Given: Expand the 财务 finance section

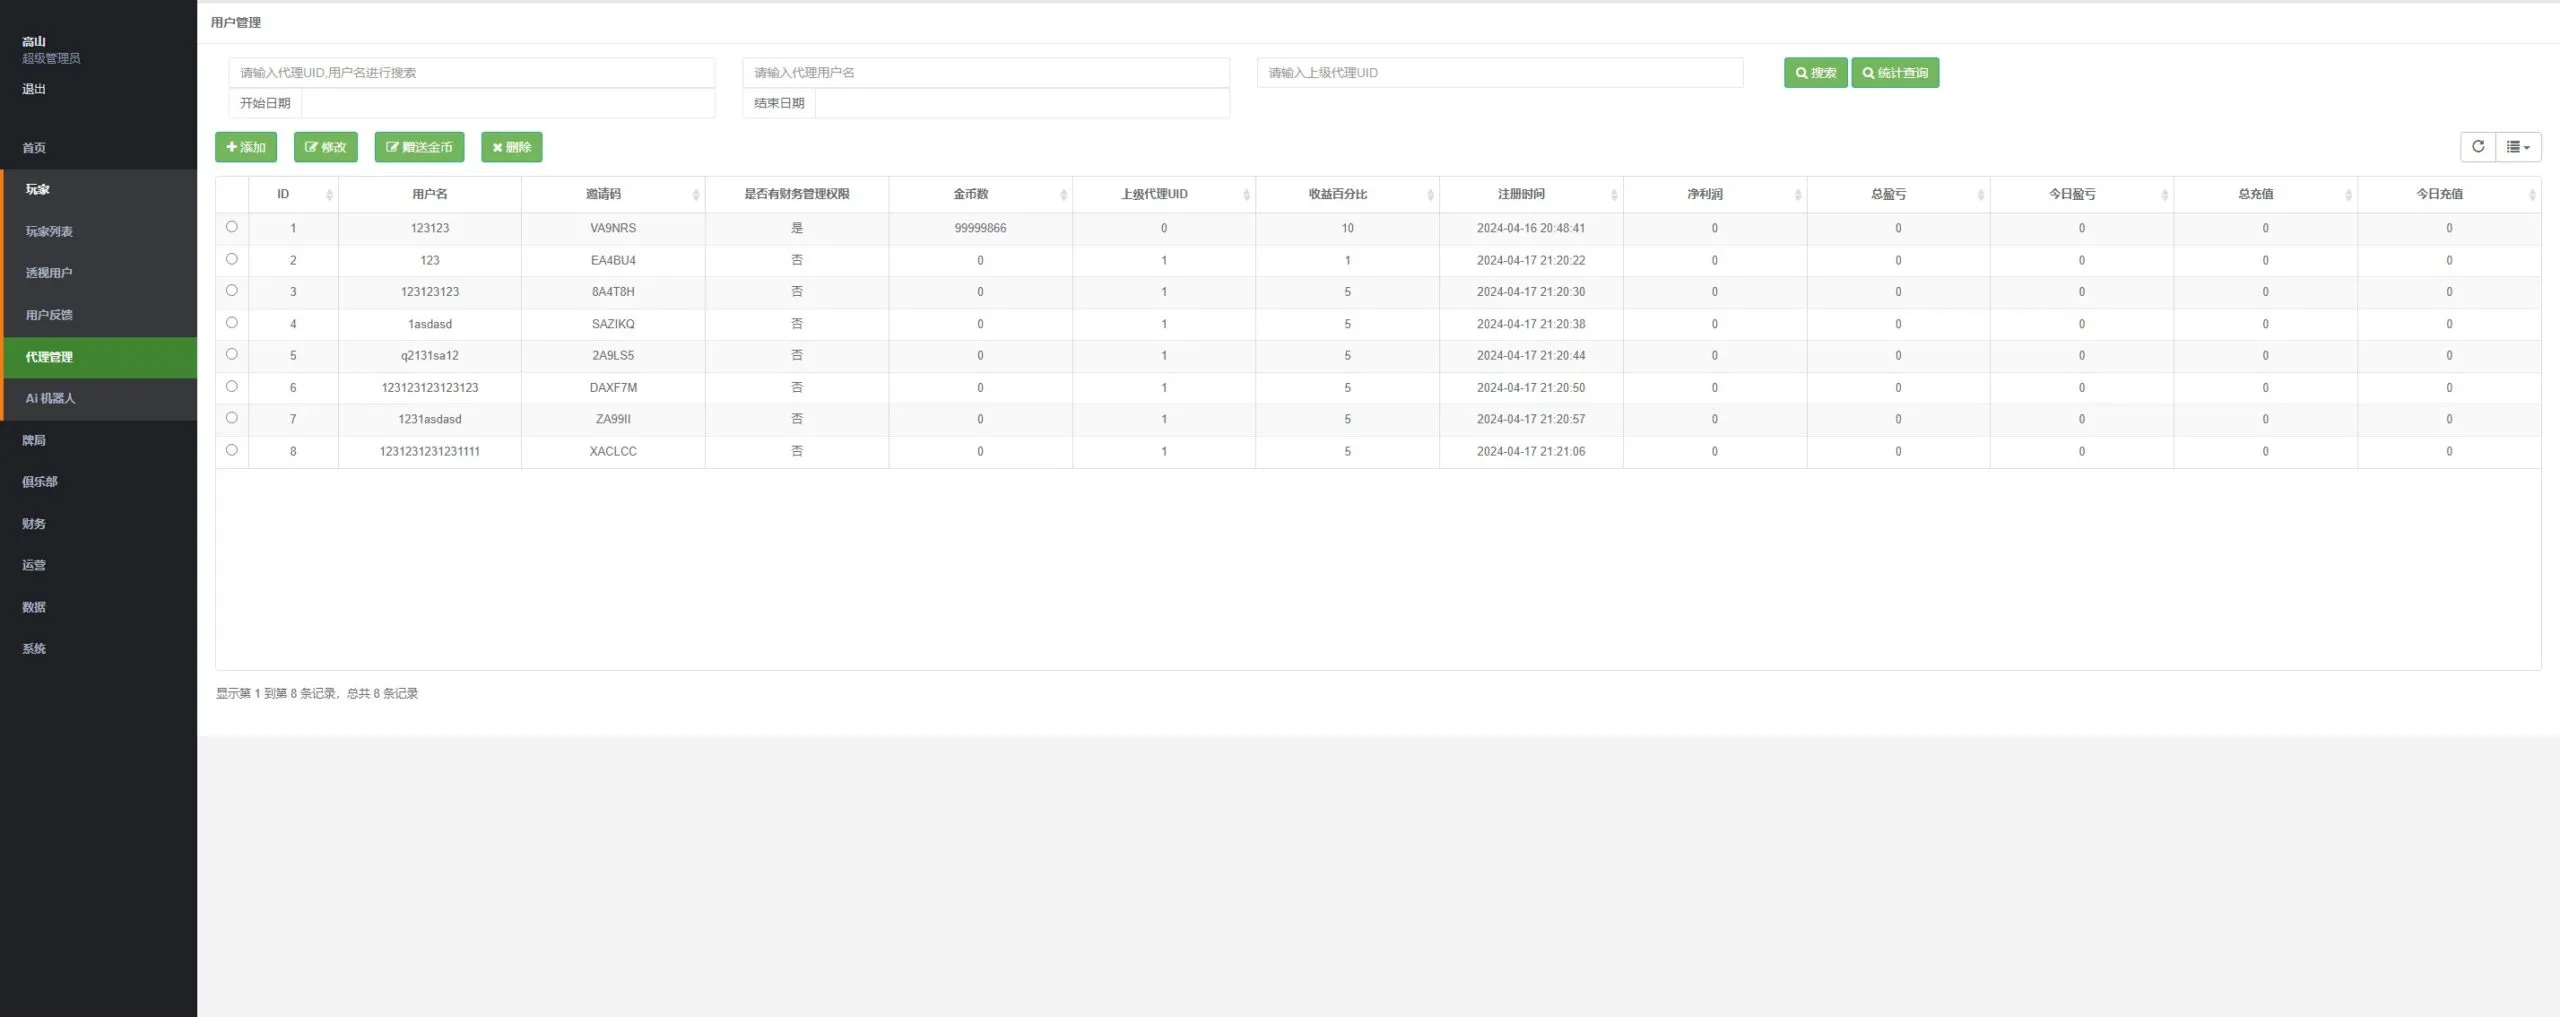Looking at the screenshot, I should click(99, 524).
